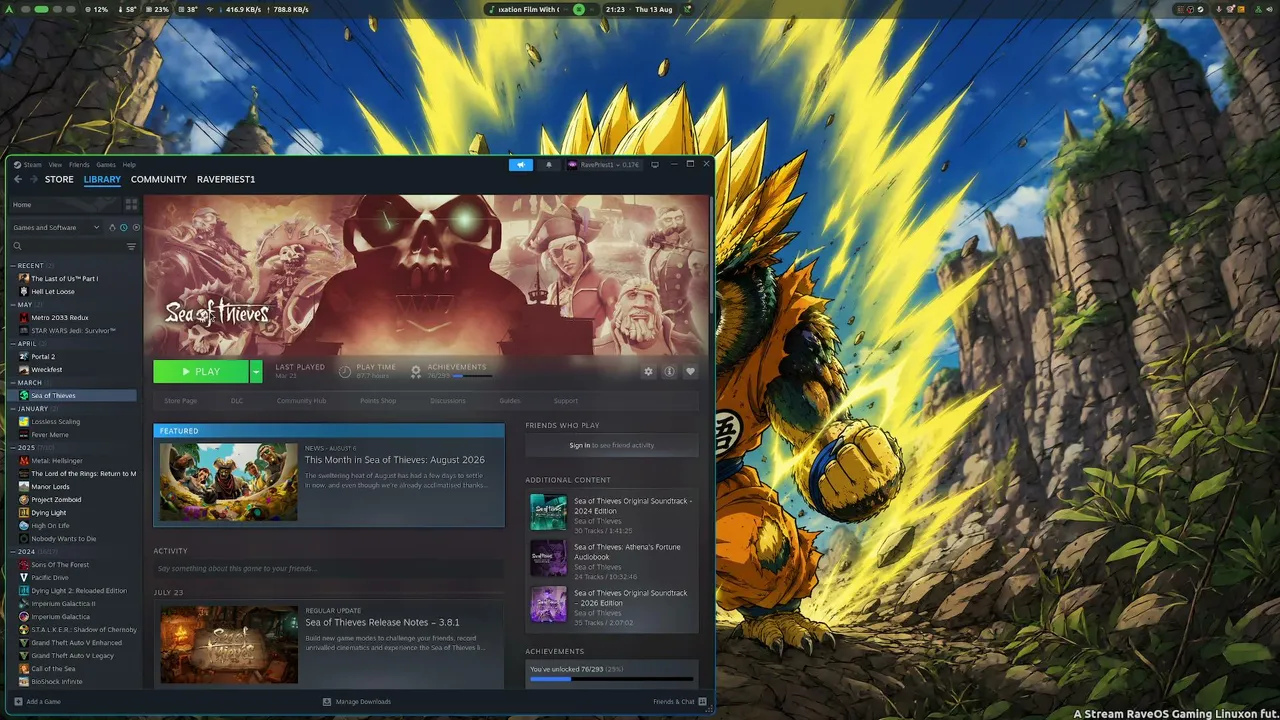Screen dimensions: 1280x720
Task: Launch Sea of Thieves with Play button
Action: point(201,371)
